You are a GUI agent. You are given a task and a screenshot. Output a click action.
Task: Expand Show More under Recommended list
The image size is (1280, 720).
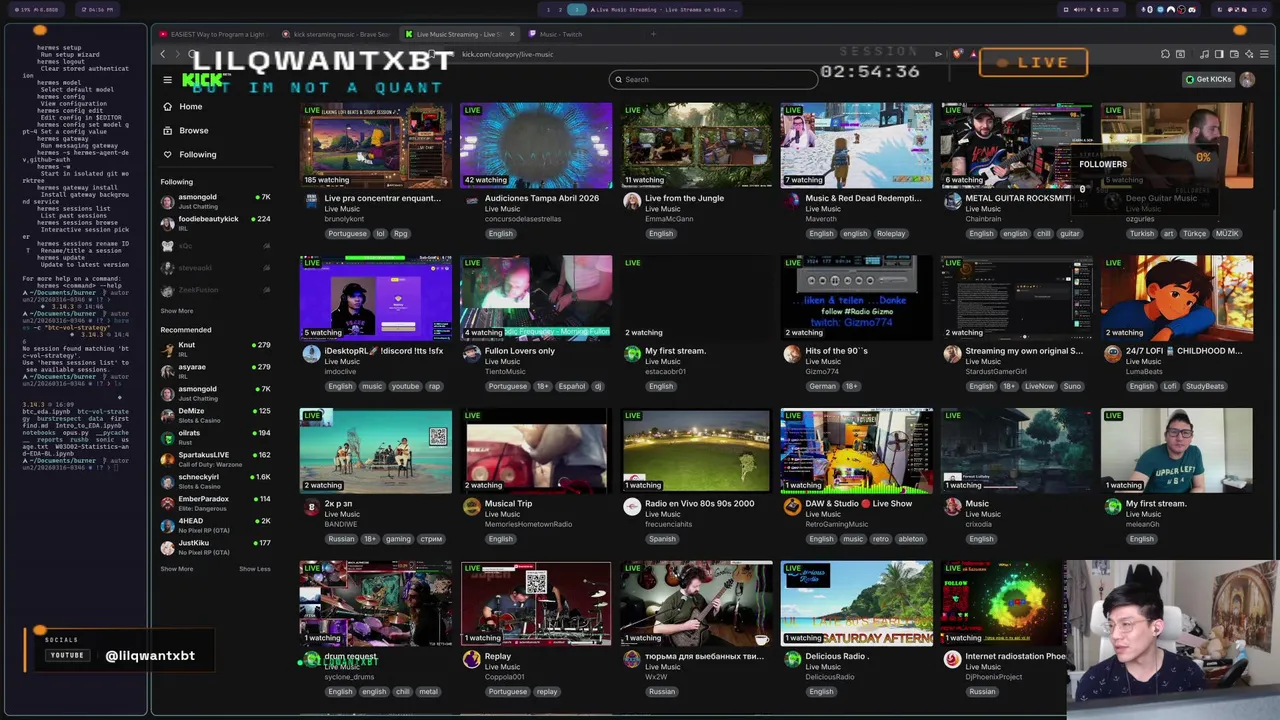tap(177, 569)
